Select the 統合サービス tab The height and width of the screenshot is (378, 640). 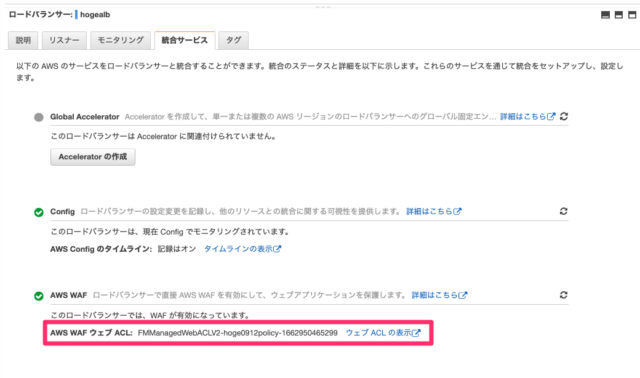[184, 40]
